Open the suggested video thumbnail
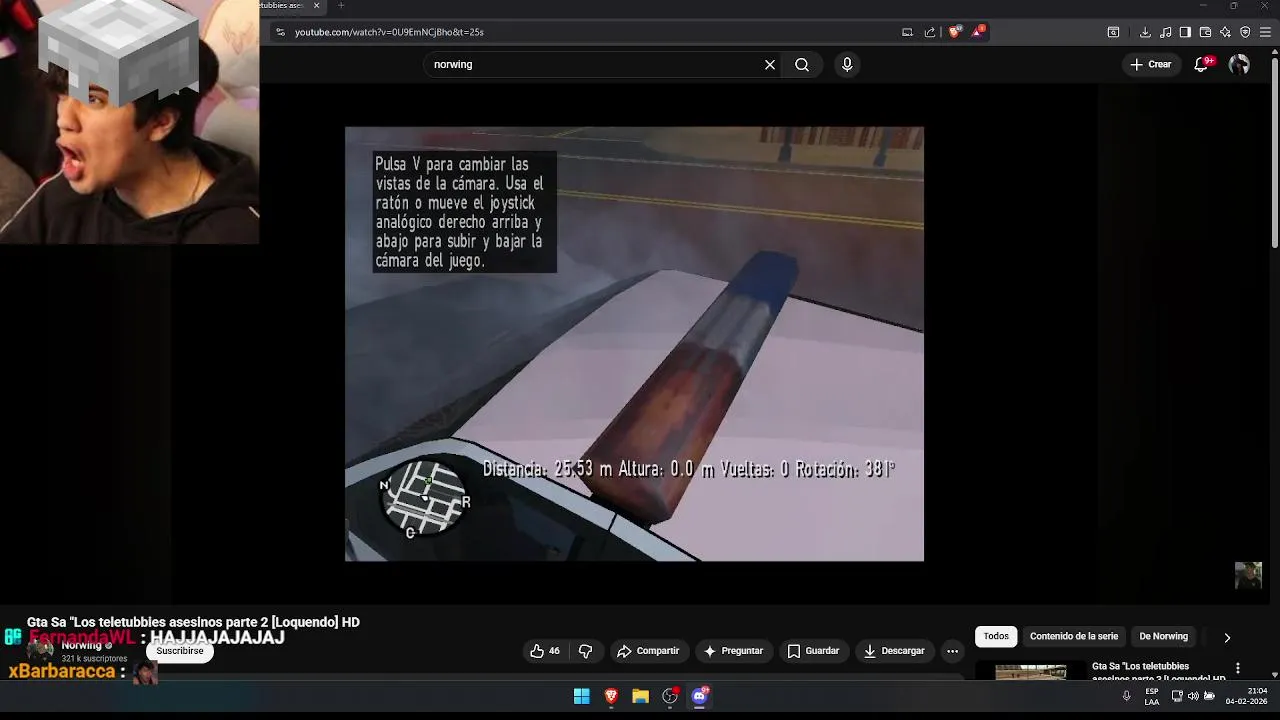This screenshot has width=1280, height=720. [1031, 670]
